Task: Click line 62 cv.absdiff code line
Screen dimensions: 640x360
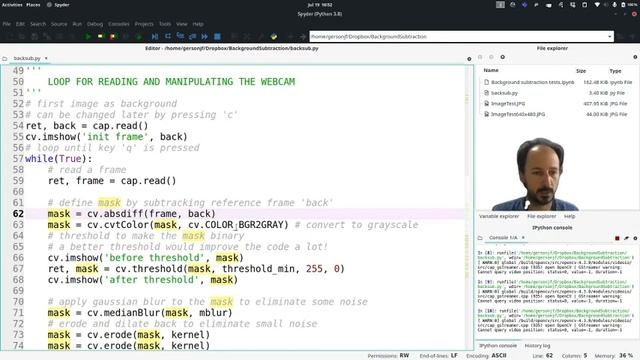Action: 131,214
